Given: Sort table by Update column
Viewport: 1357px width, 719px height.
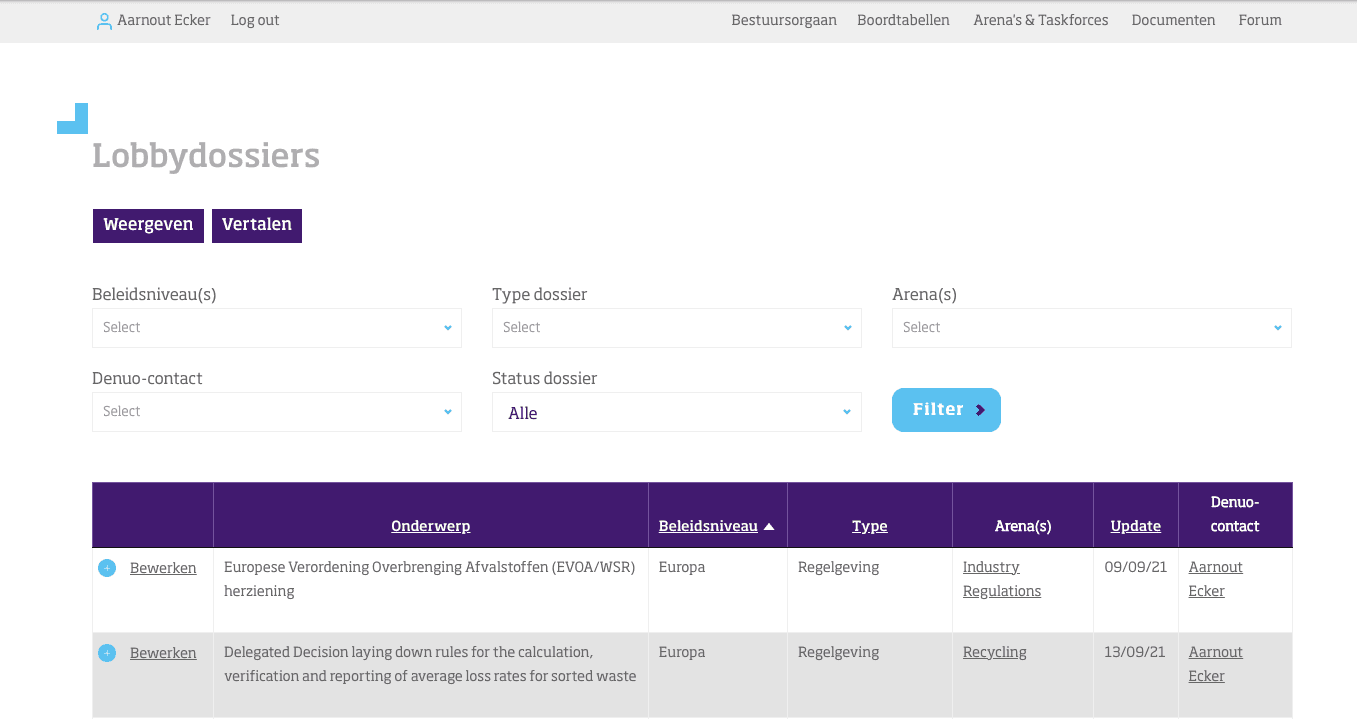Looking at the screenshot, I should click(1136, 526).
